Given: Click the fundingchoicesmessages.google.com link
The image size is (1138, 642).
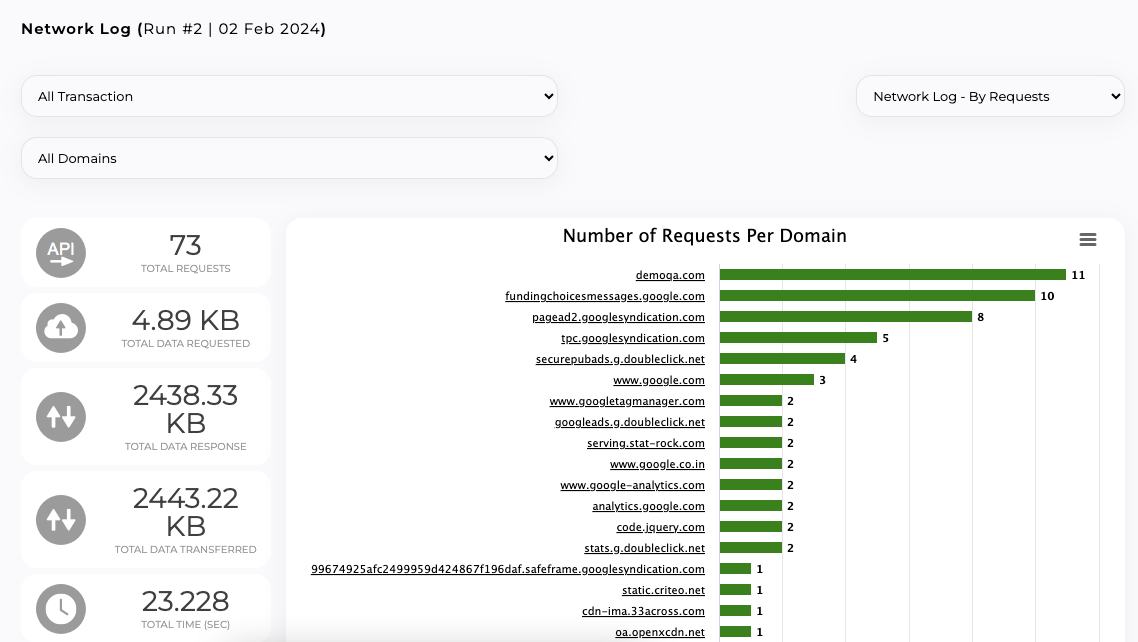Looking at the screenshot, I should pos(605,296).
